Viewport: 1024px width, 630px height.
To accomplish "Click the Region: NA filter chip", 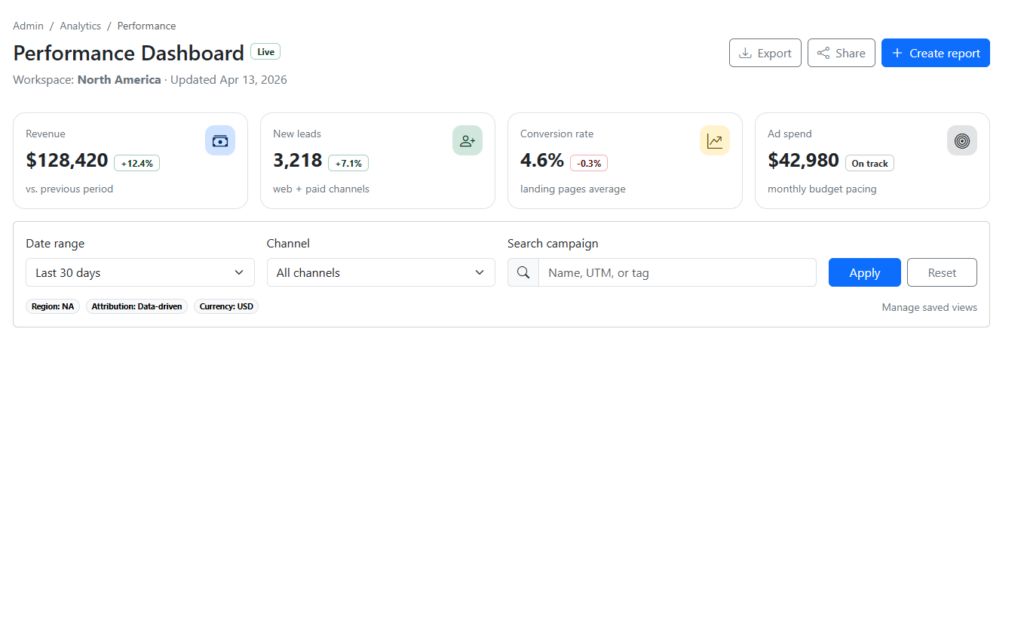I will point(53,307).
